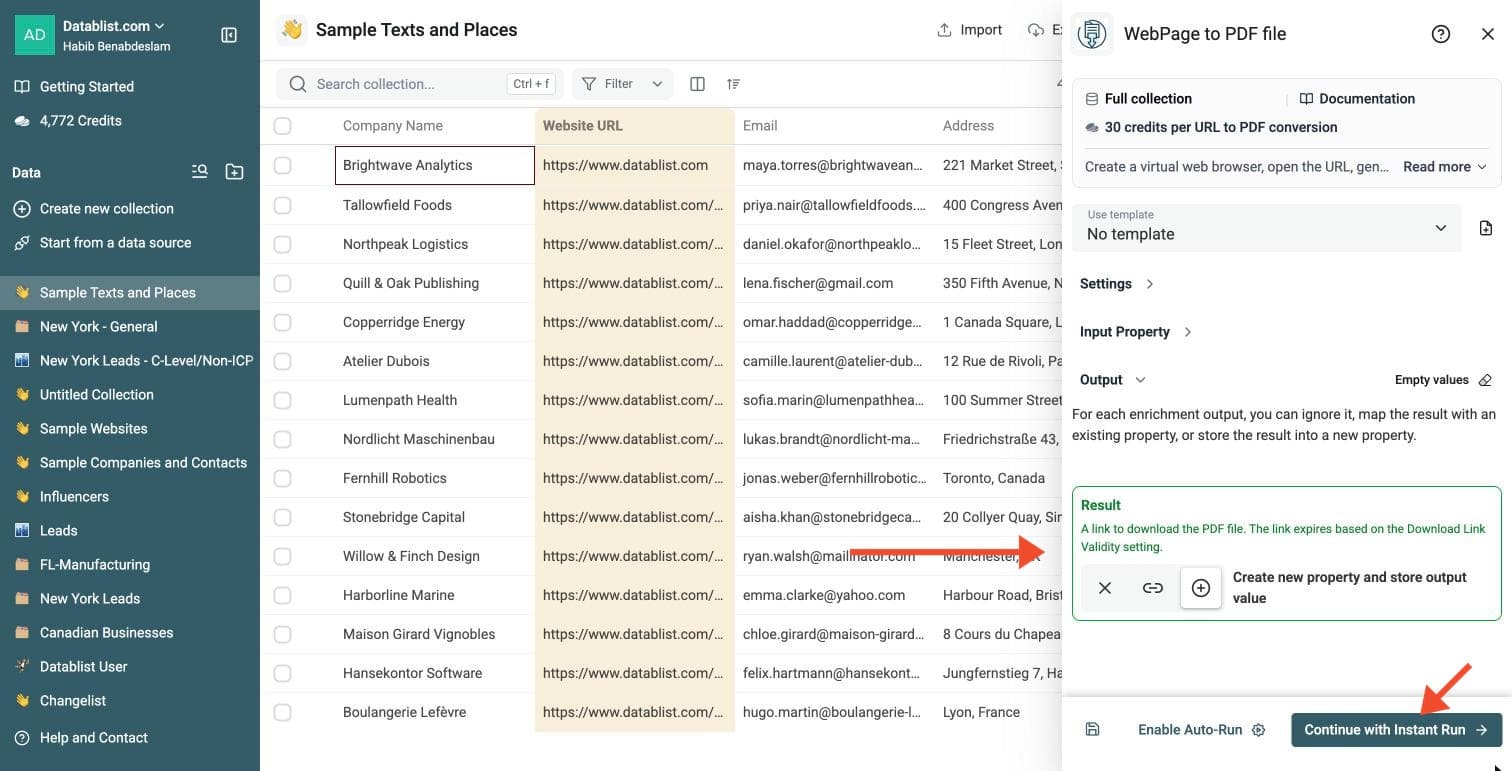Click the Website URL column header
The width and height of the screenshot is (1512, 771).
coord(635,126)
